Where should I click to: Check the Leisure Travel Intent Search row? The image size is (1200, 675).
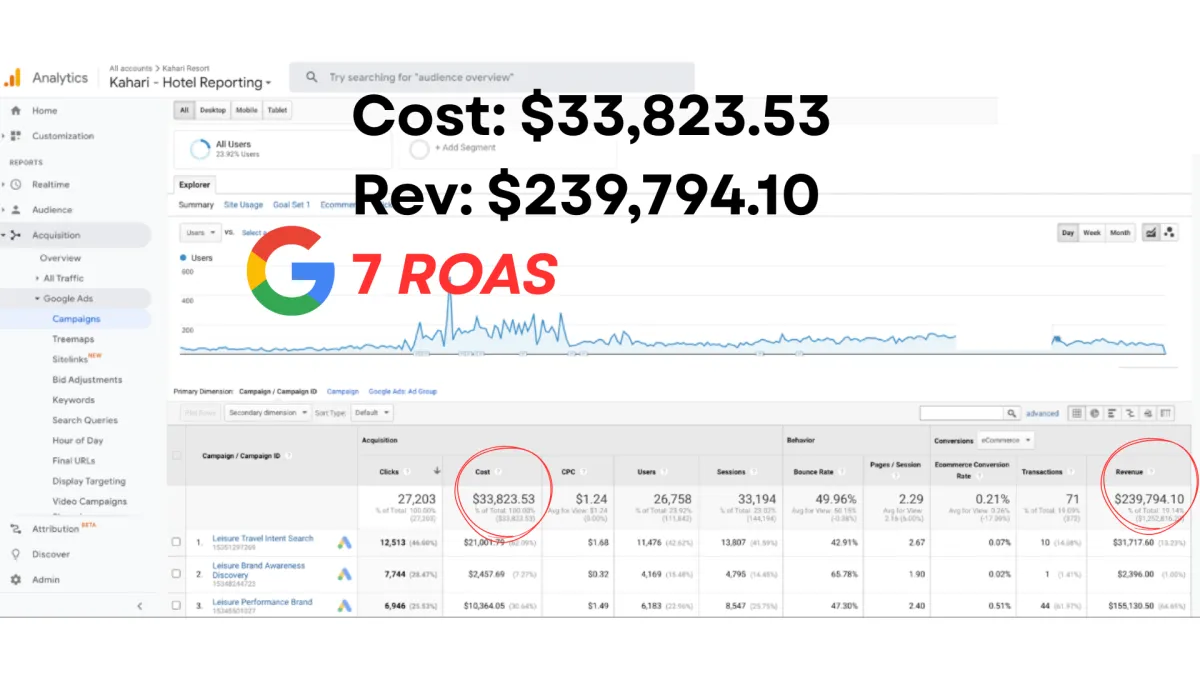tap(177, 542)
